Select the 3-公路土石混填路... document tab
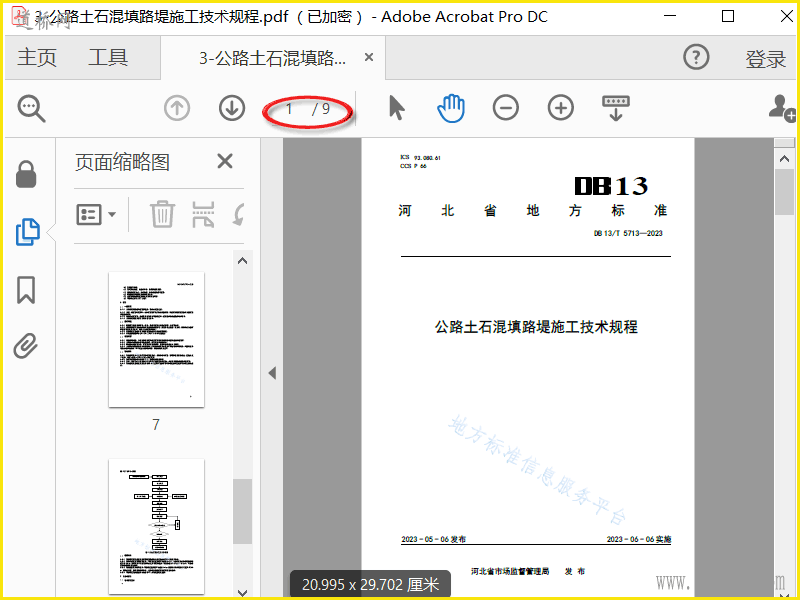The height and width of the screenshot is (600, 800). pos(272,58)
